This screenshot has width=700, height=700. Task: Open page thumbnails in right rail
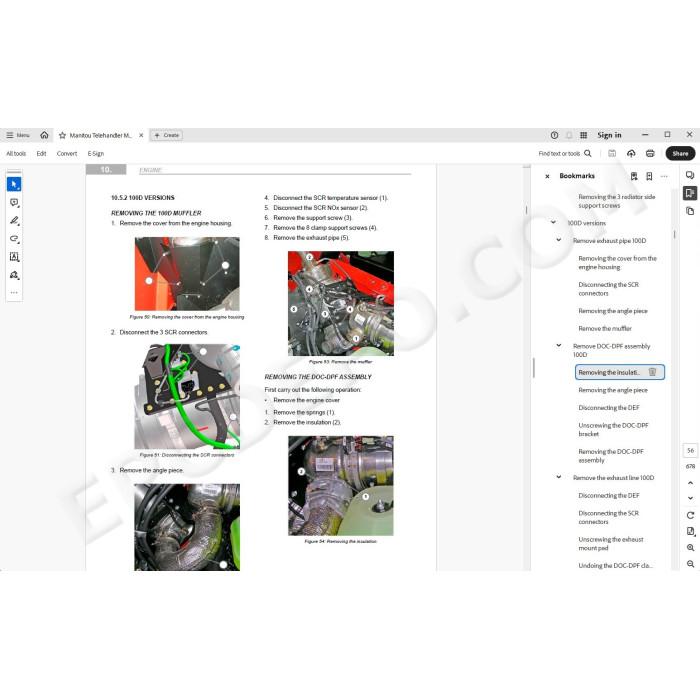[690, 211]
